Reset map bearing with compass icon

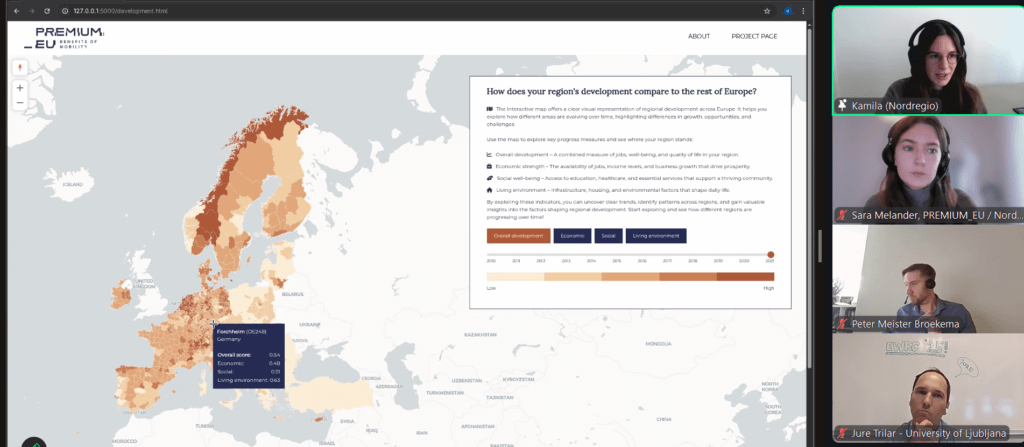pyautogui.click(x=20, y=67)
